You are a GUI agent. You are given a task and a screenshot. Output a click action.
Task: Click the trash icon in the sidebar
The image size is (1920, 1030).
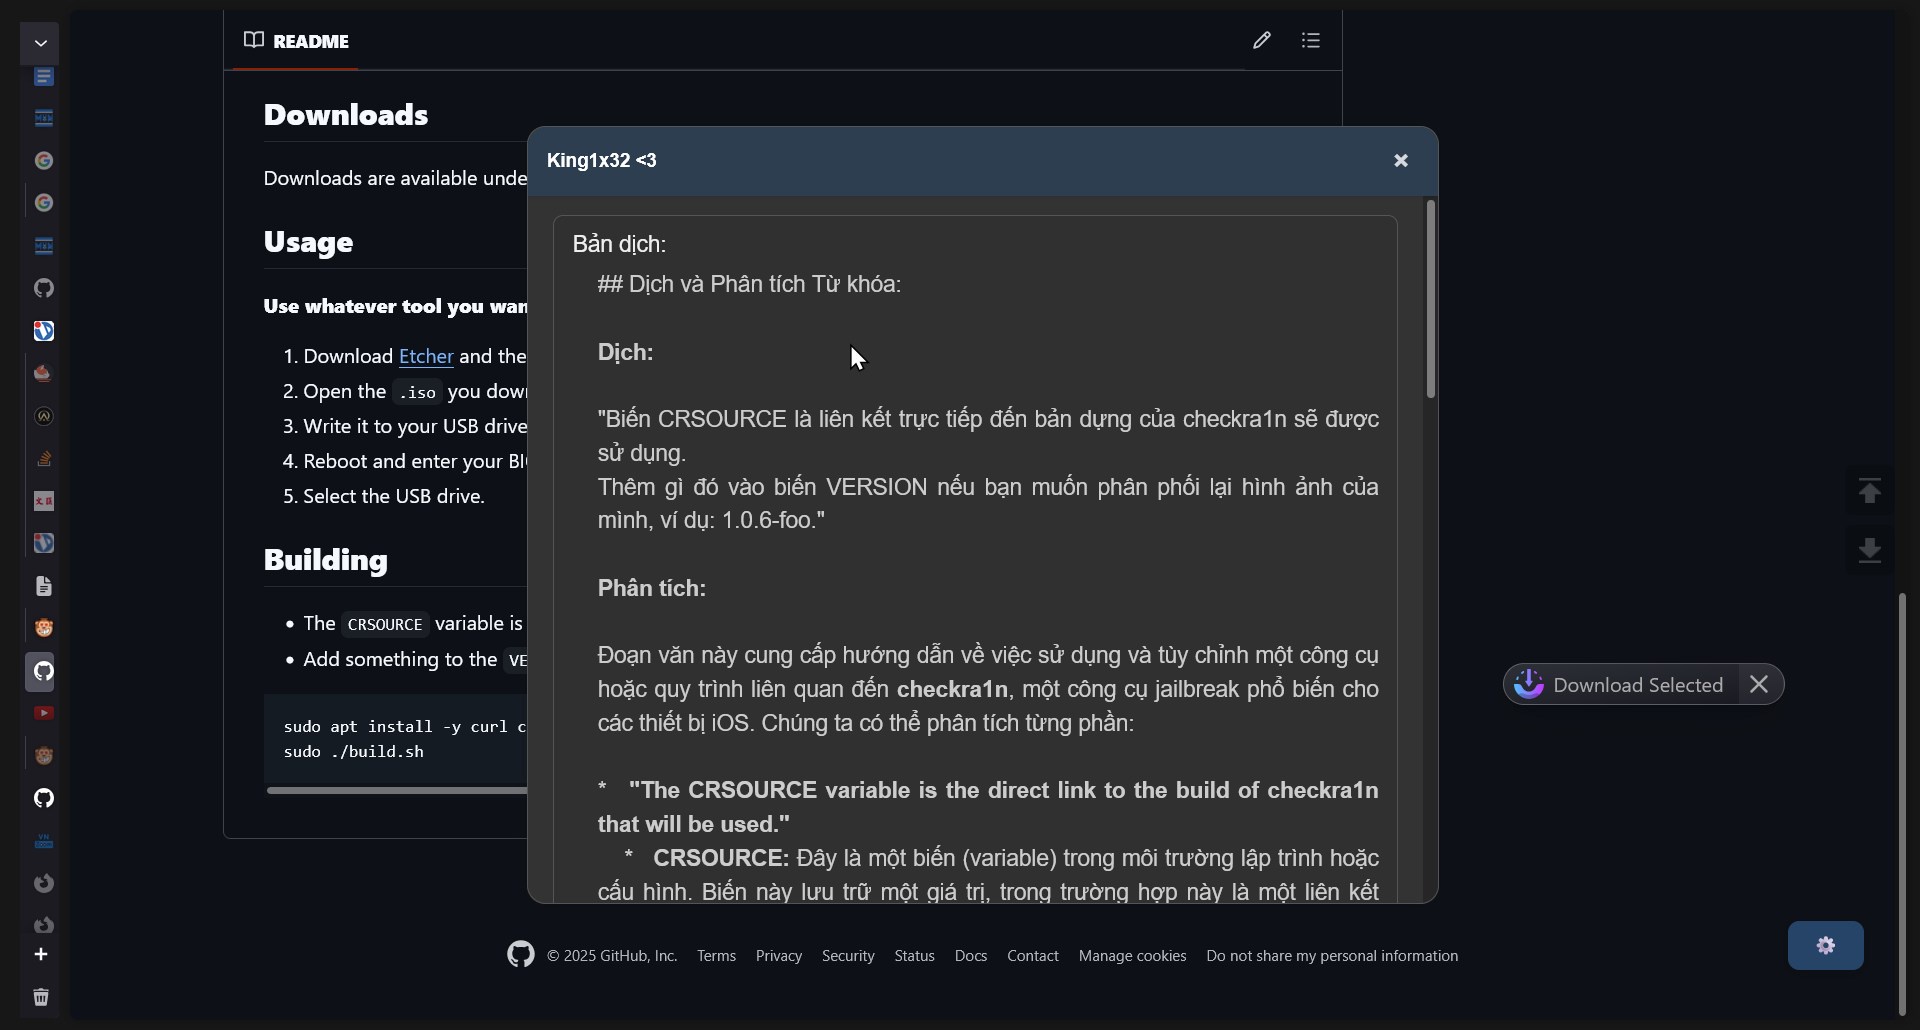[41, 997]
